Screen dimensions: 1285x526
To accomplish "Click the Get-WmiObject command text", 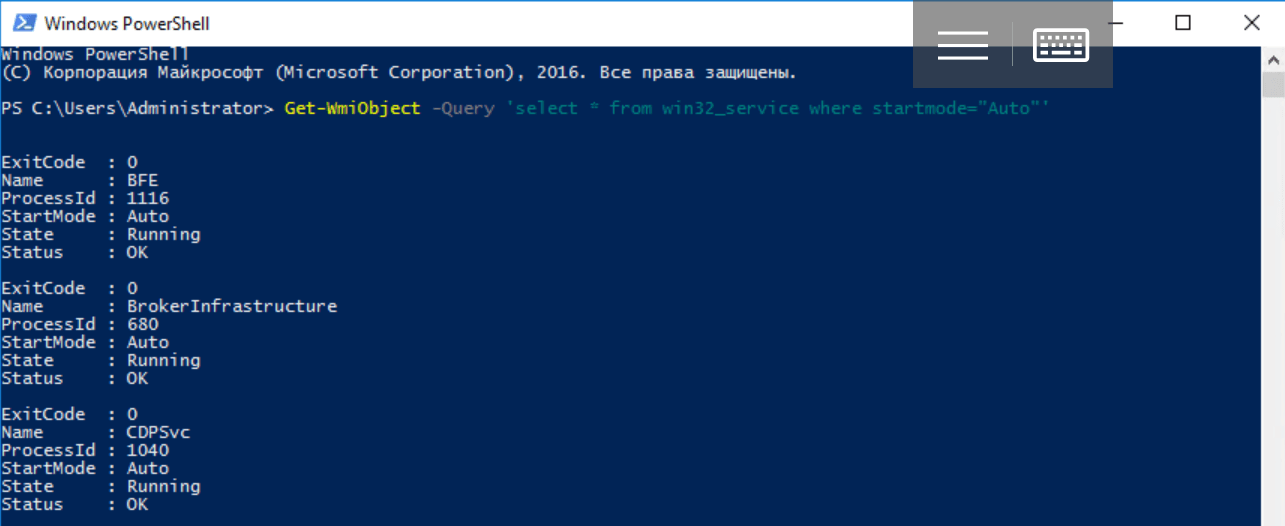I will tap(352, 108).
